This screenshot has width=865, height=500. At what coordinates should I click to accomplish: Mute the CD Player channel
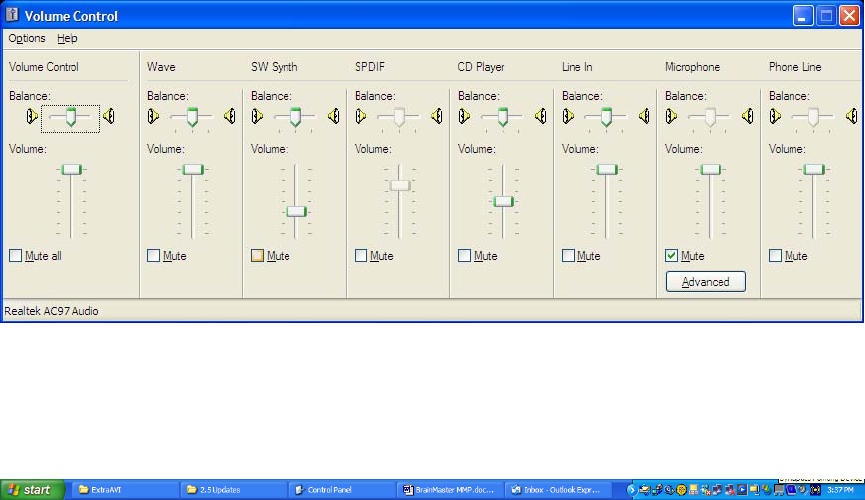click(x=464, y=256)
